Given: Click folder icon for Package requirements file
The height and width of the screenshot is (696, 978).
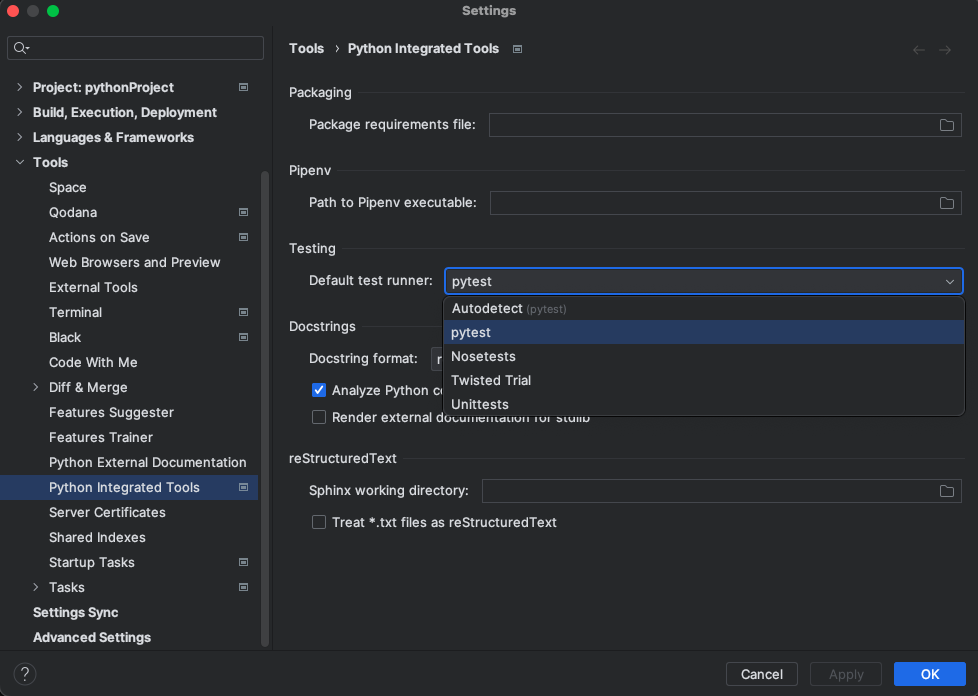Looking at the screenshot, I should click(x=946, y=125).
